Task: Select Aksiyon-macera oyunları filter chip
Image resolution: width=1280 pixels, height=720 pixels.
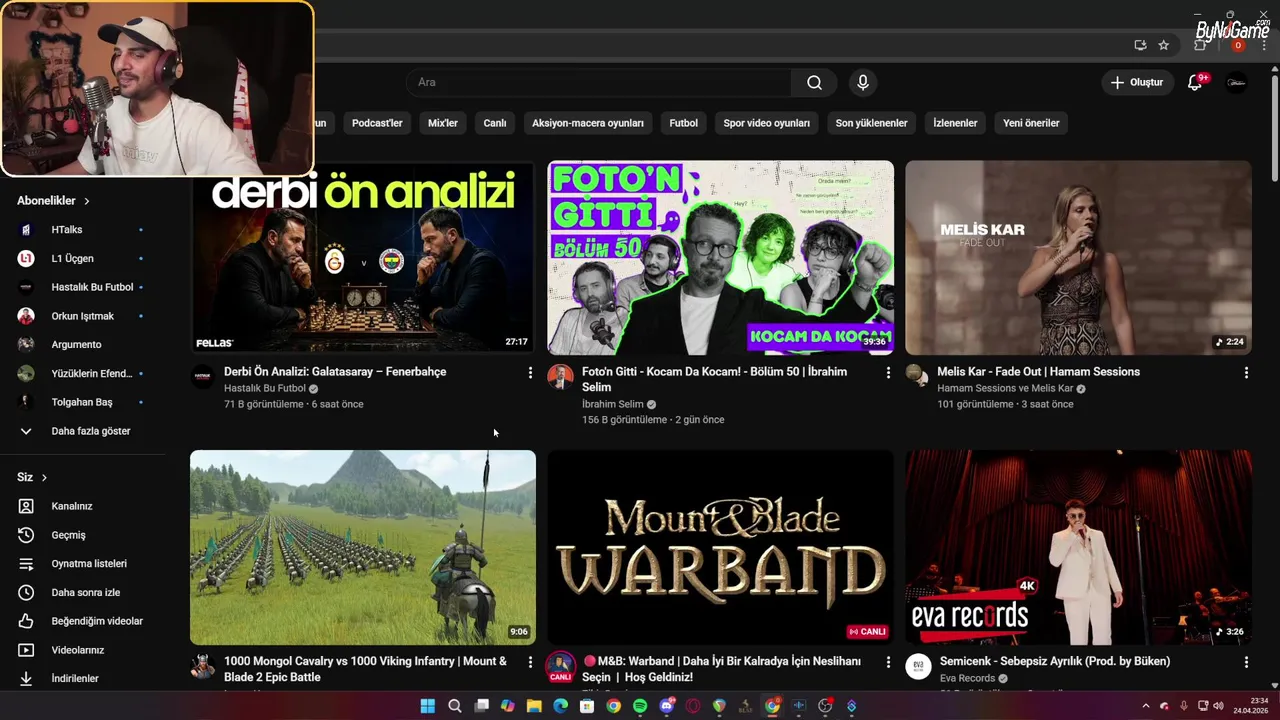Action: (588, 123)
